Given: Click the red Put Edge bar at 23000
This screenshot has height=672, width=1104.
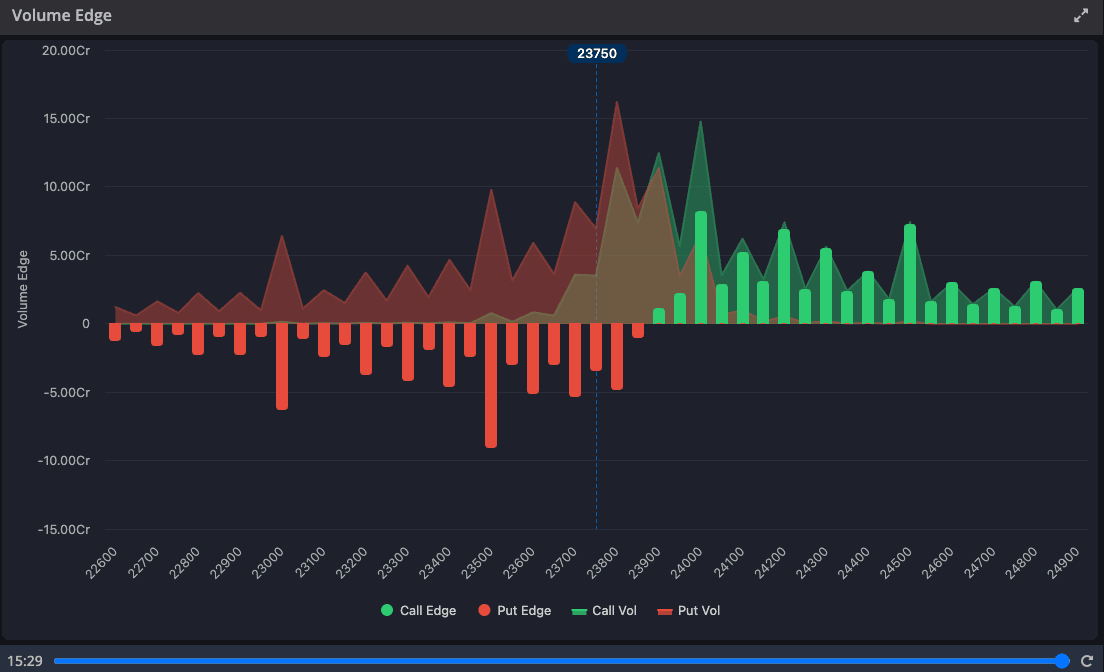Looking at the screenshot, I should click(x=282, y=365).
